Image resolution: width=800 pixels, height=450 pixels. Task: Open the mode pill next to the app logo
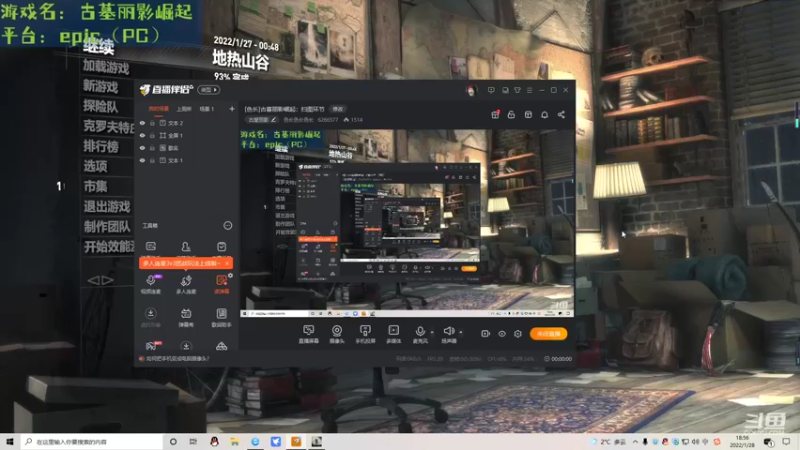tap(208, 90)
